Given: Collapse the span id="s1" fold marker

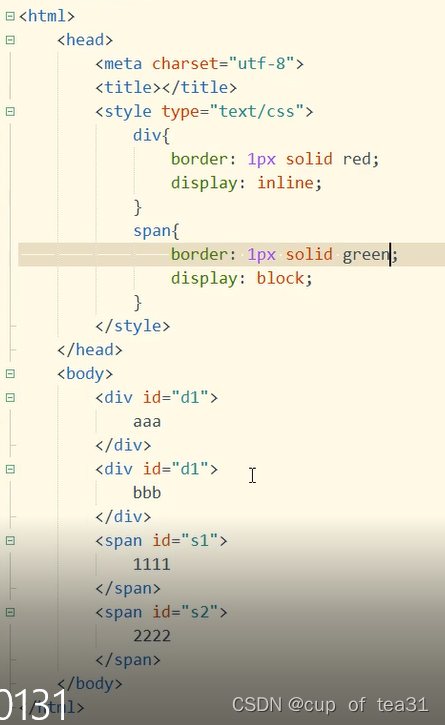Looking at the screenshot, I should 10,541.
